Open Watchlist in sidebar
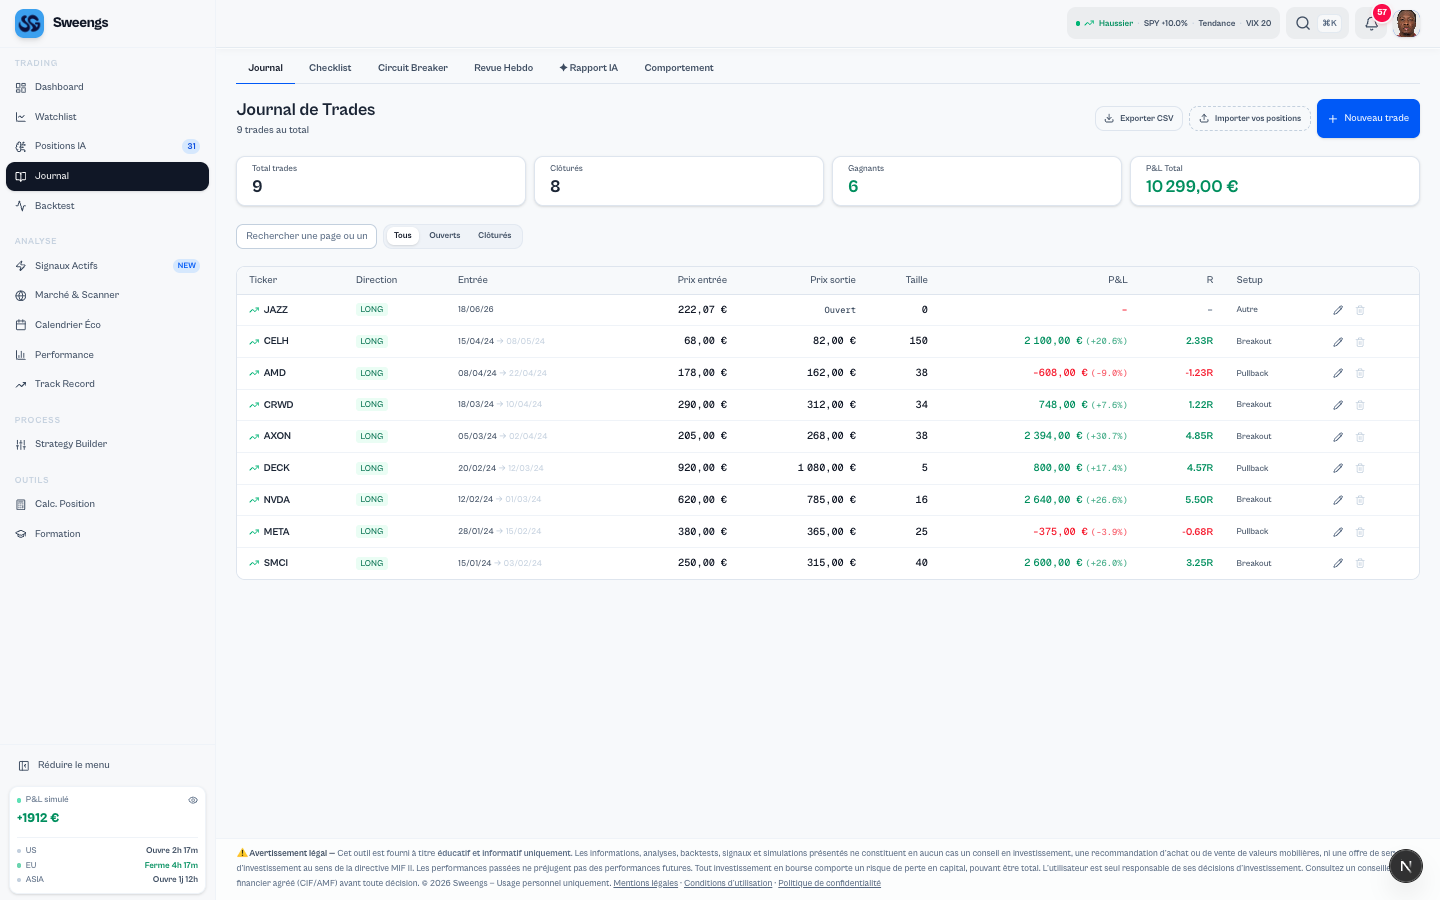The width and height of the screenshot is (1440, 900). tap(107, 117)
